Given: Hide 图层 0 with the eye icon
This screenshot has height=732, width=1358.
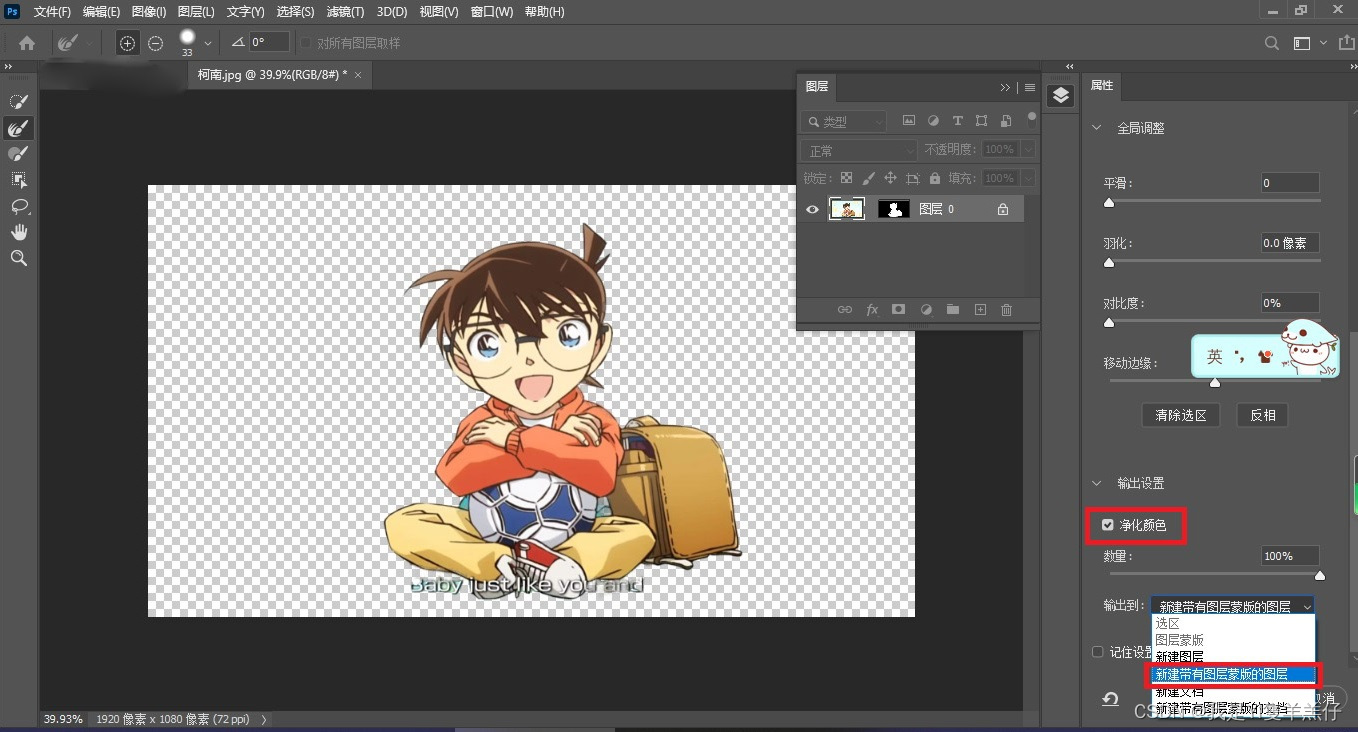Looking at the screenshot, I should [x=812, y=209].
